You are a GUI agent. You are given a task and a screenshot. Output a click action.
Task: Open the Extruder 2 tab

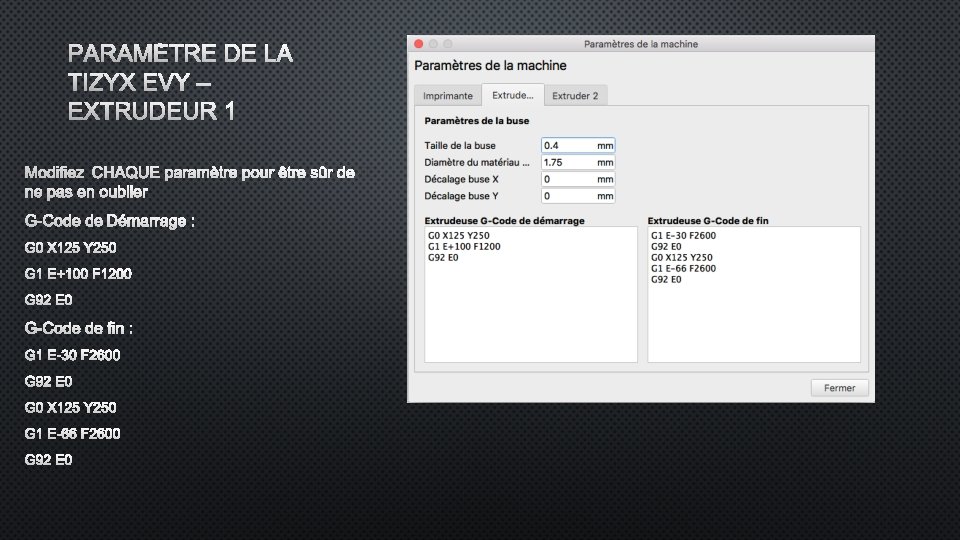coord(575,96)
